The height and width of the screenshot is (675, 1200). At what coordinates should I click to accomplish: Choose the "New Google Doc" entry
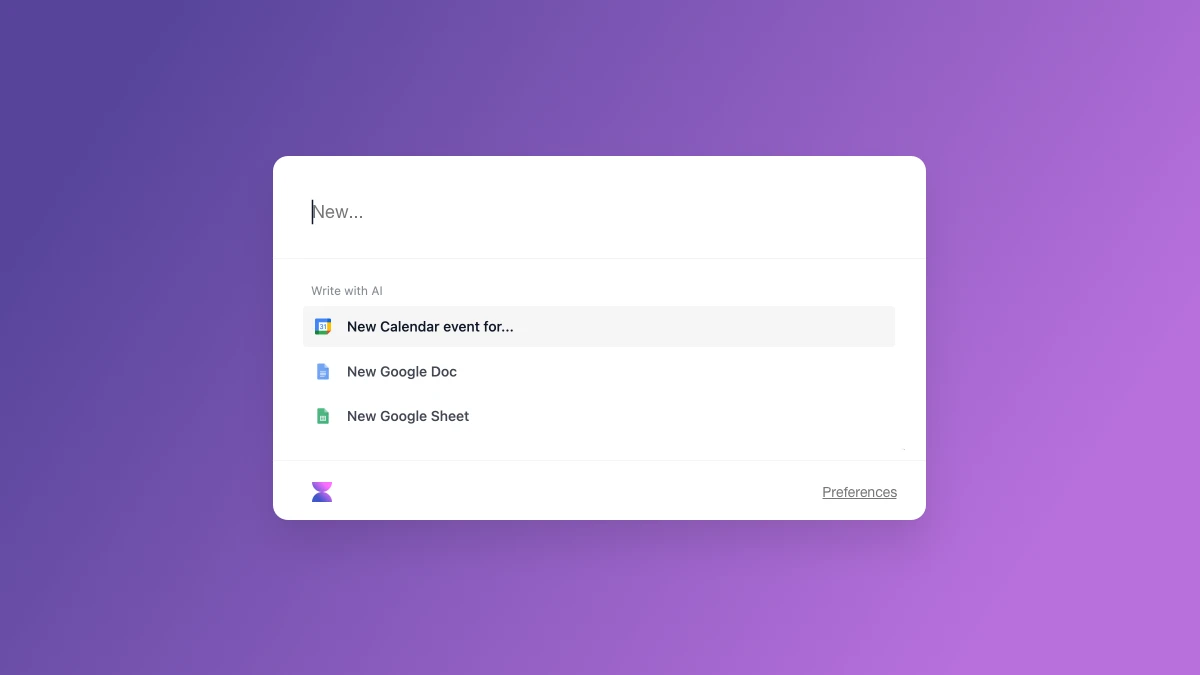(x=599, y=372)
